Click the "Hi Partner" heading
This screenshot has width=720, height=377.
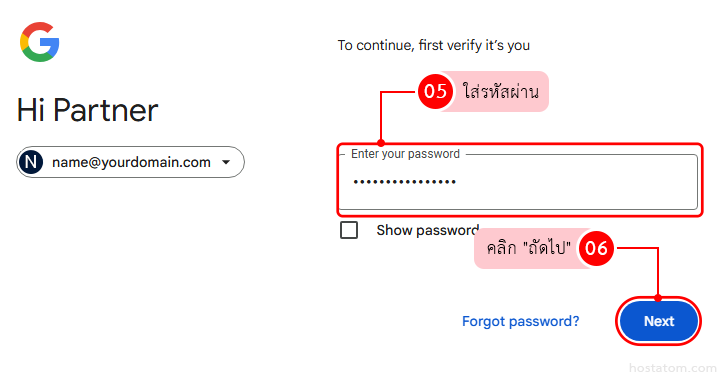pyautogui.click(x=88, y=110)
